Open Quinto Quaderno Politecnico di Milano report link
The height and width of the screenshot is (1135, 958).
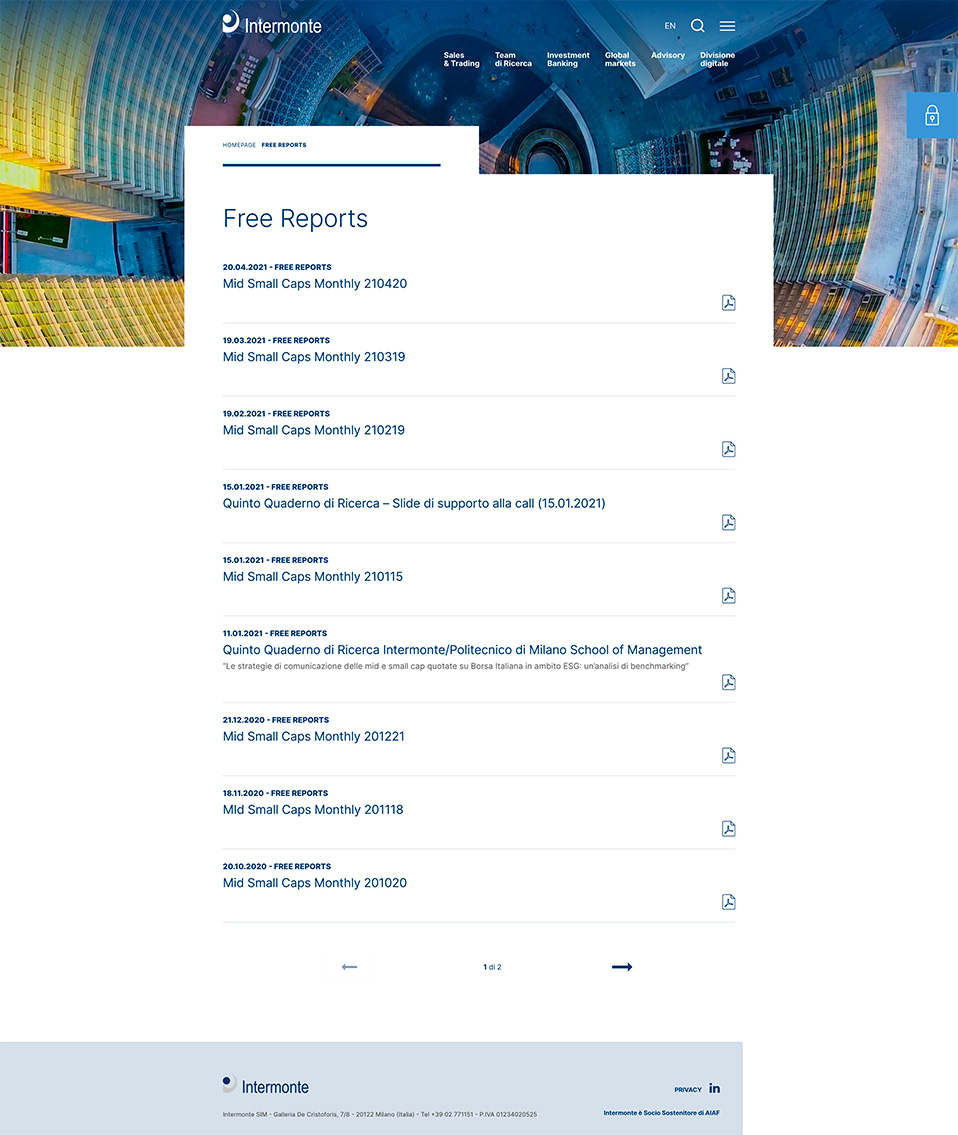point(462,650)
